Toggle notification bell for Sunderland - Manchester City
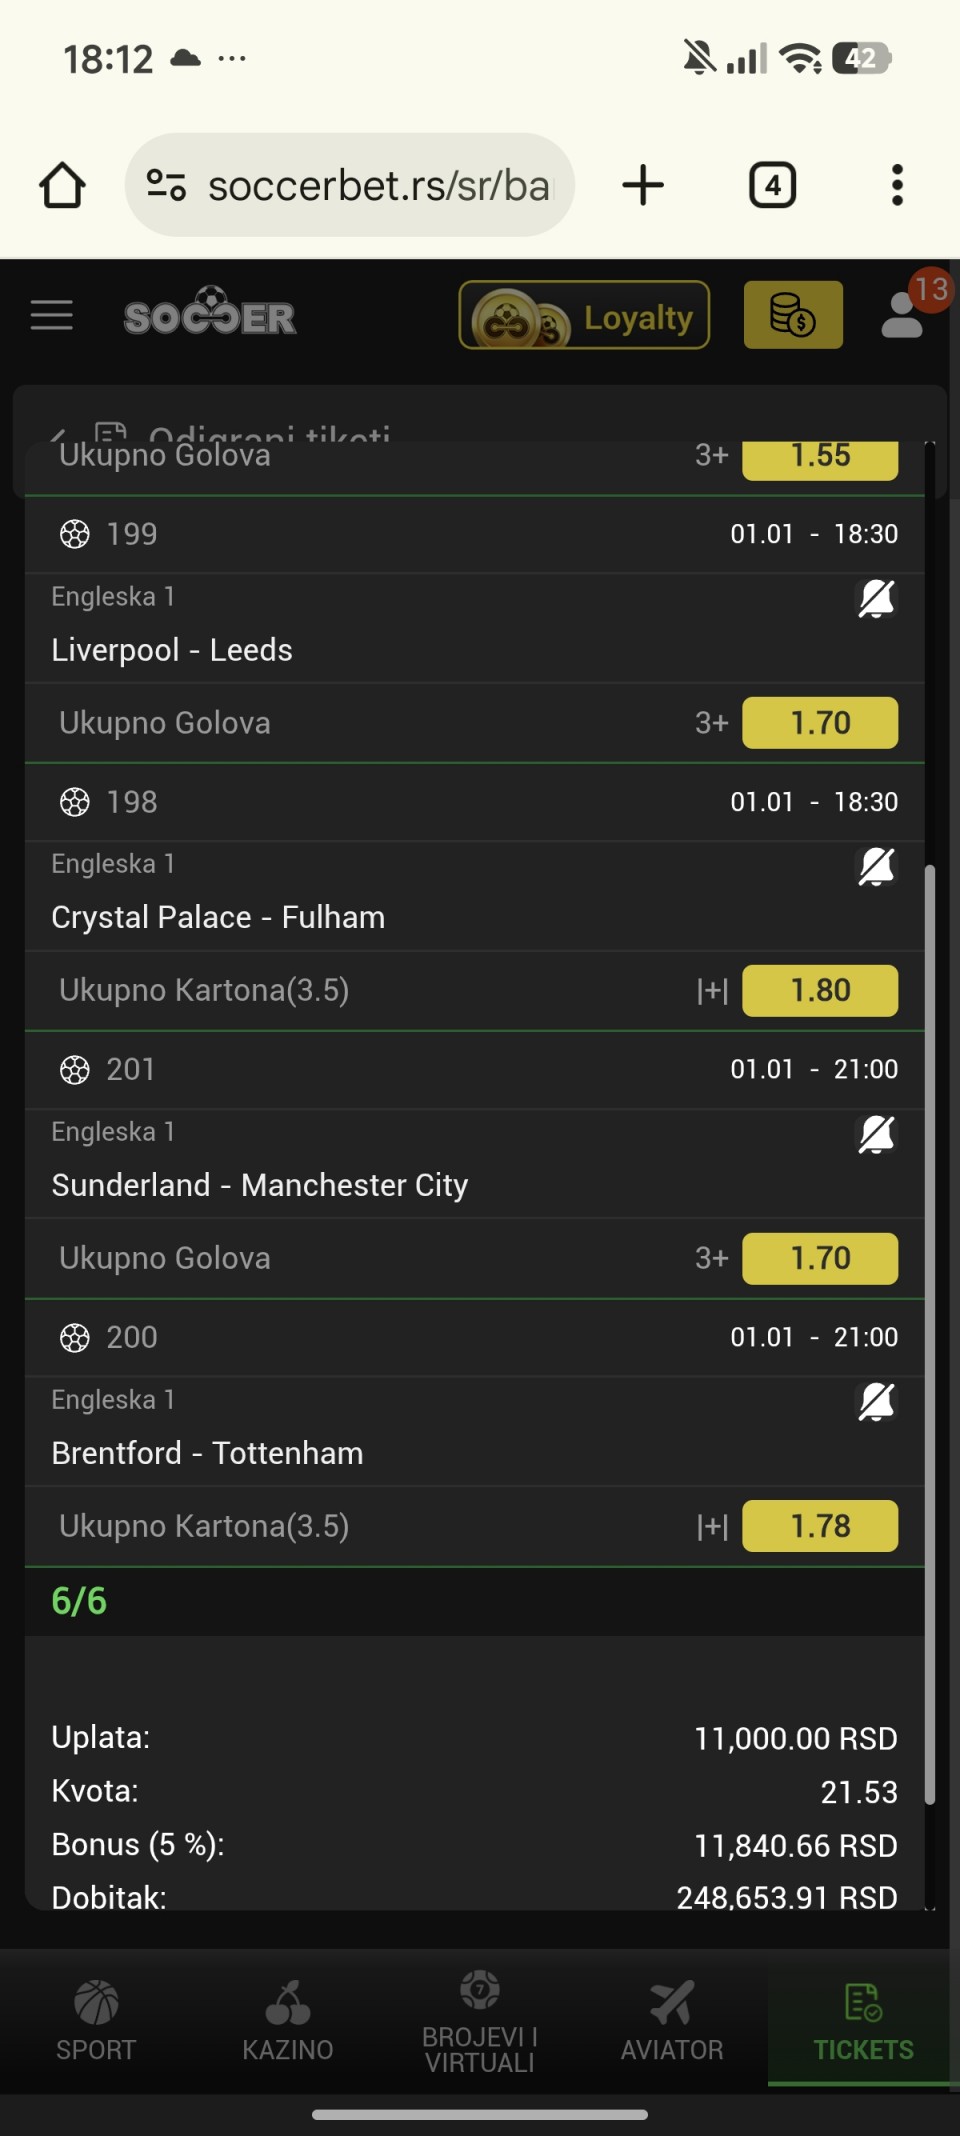960x2136 pixels. point(876,1135)
